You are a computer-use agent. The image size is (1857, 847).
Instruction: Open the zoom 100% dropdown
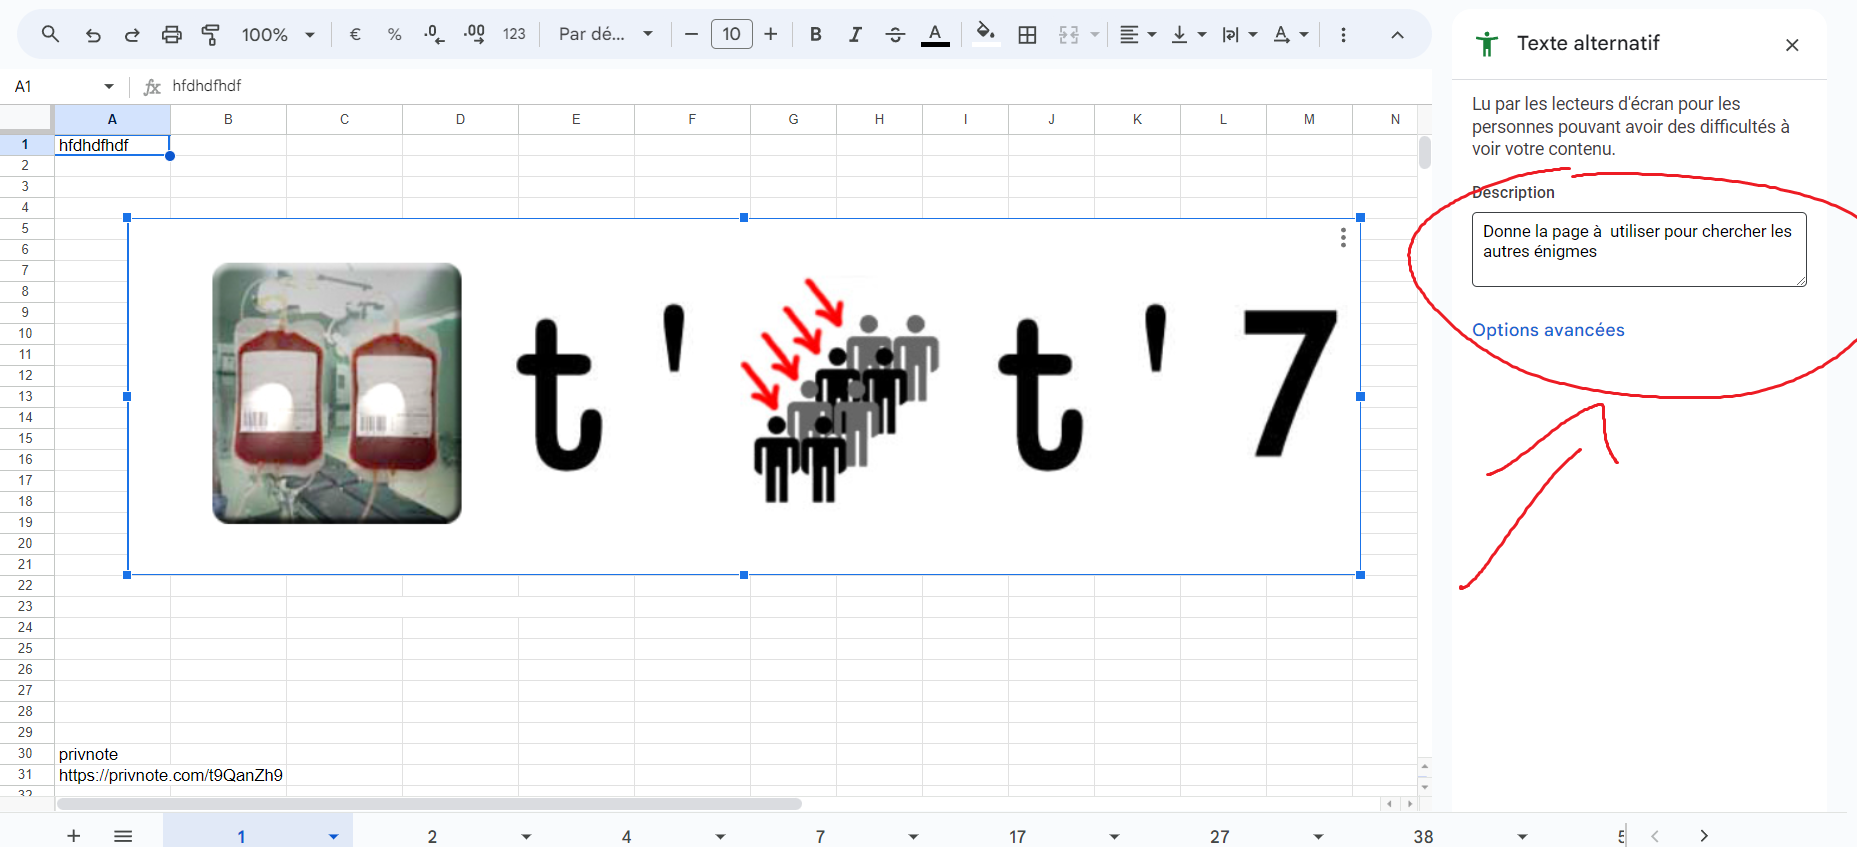(x=278, y=34)
